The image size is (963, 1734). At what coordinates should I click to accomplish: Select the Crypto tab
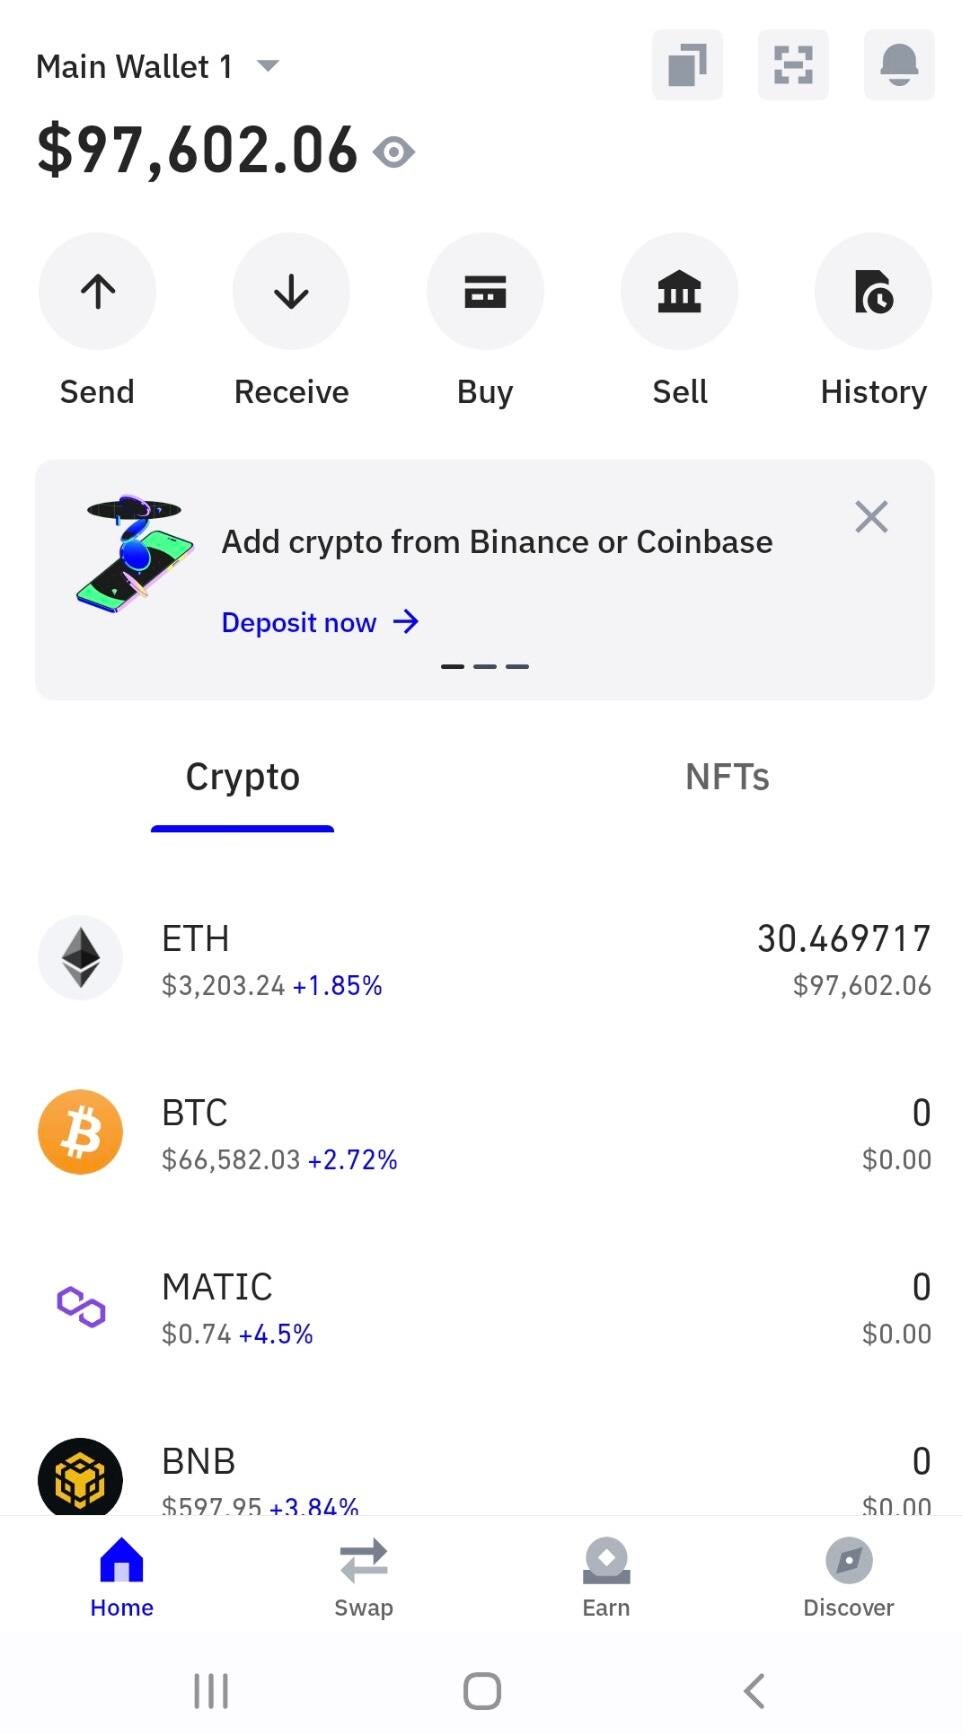point(242,777)
